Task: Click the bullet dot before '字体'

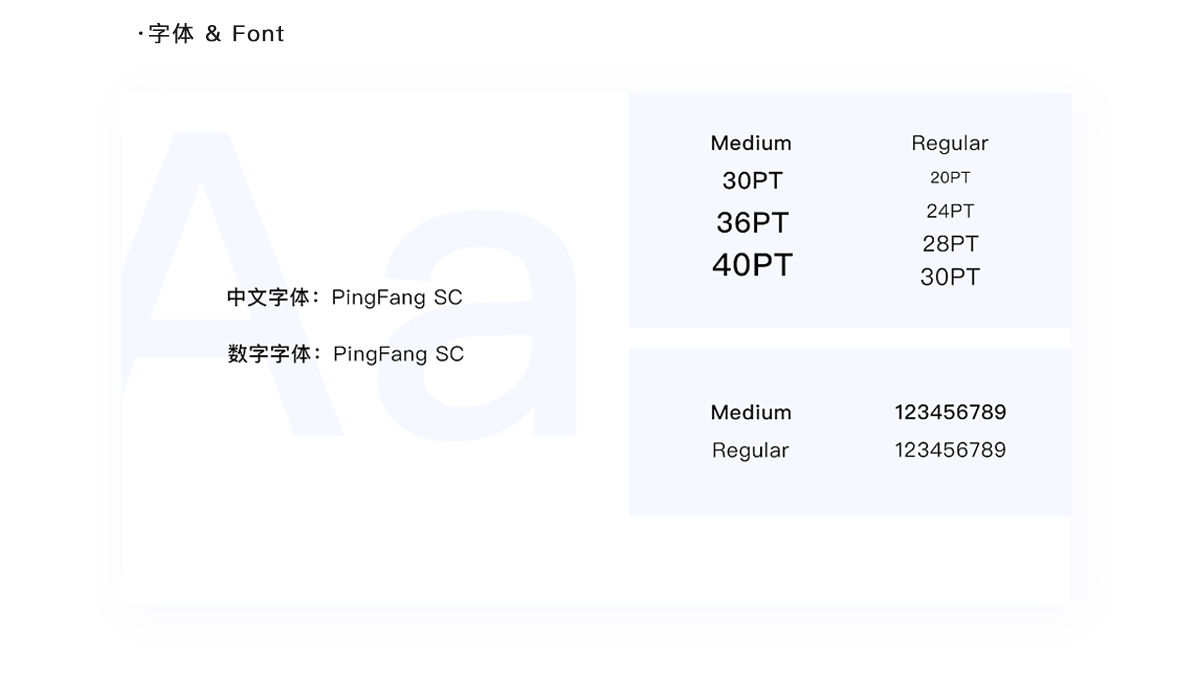Action: click(141, 35)
